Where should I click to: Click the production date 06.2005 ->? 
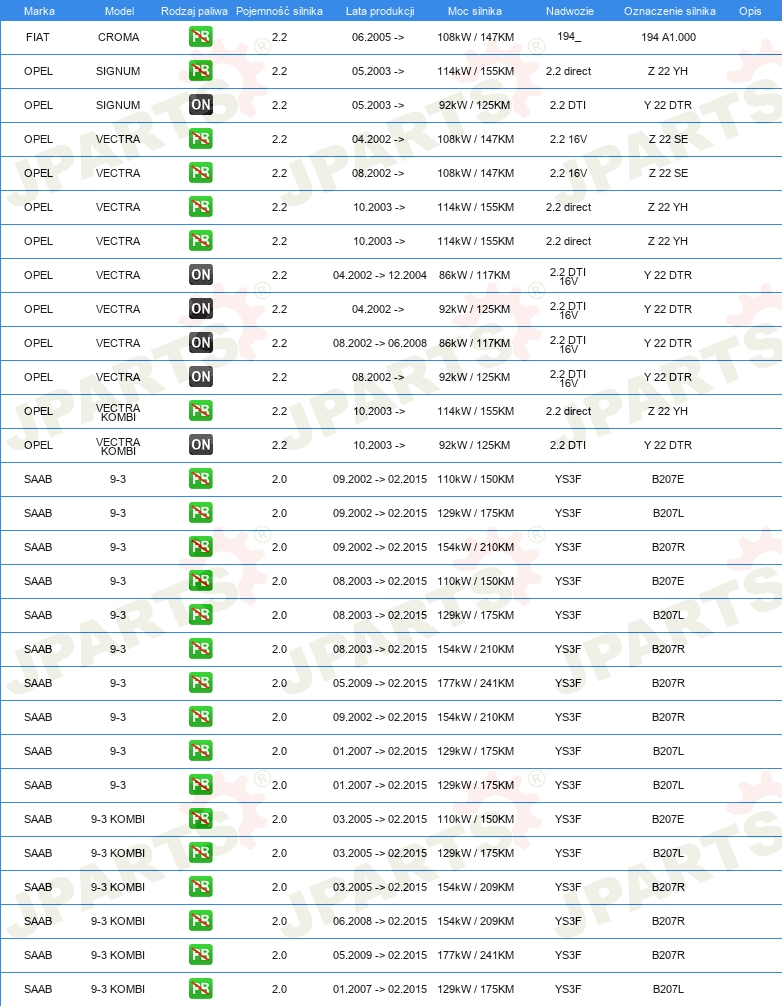[378, 37]
